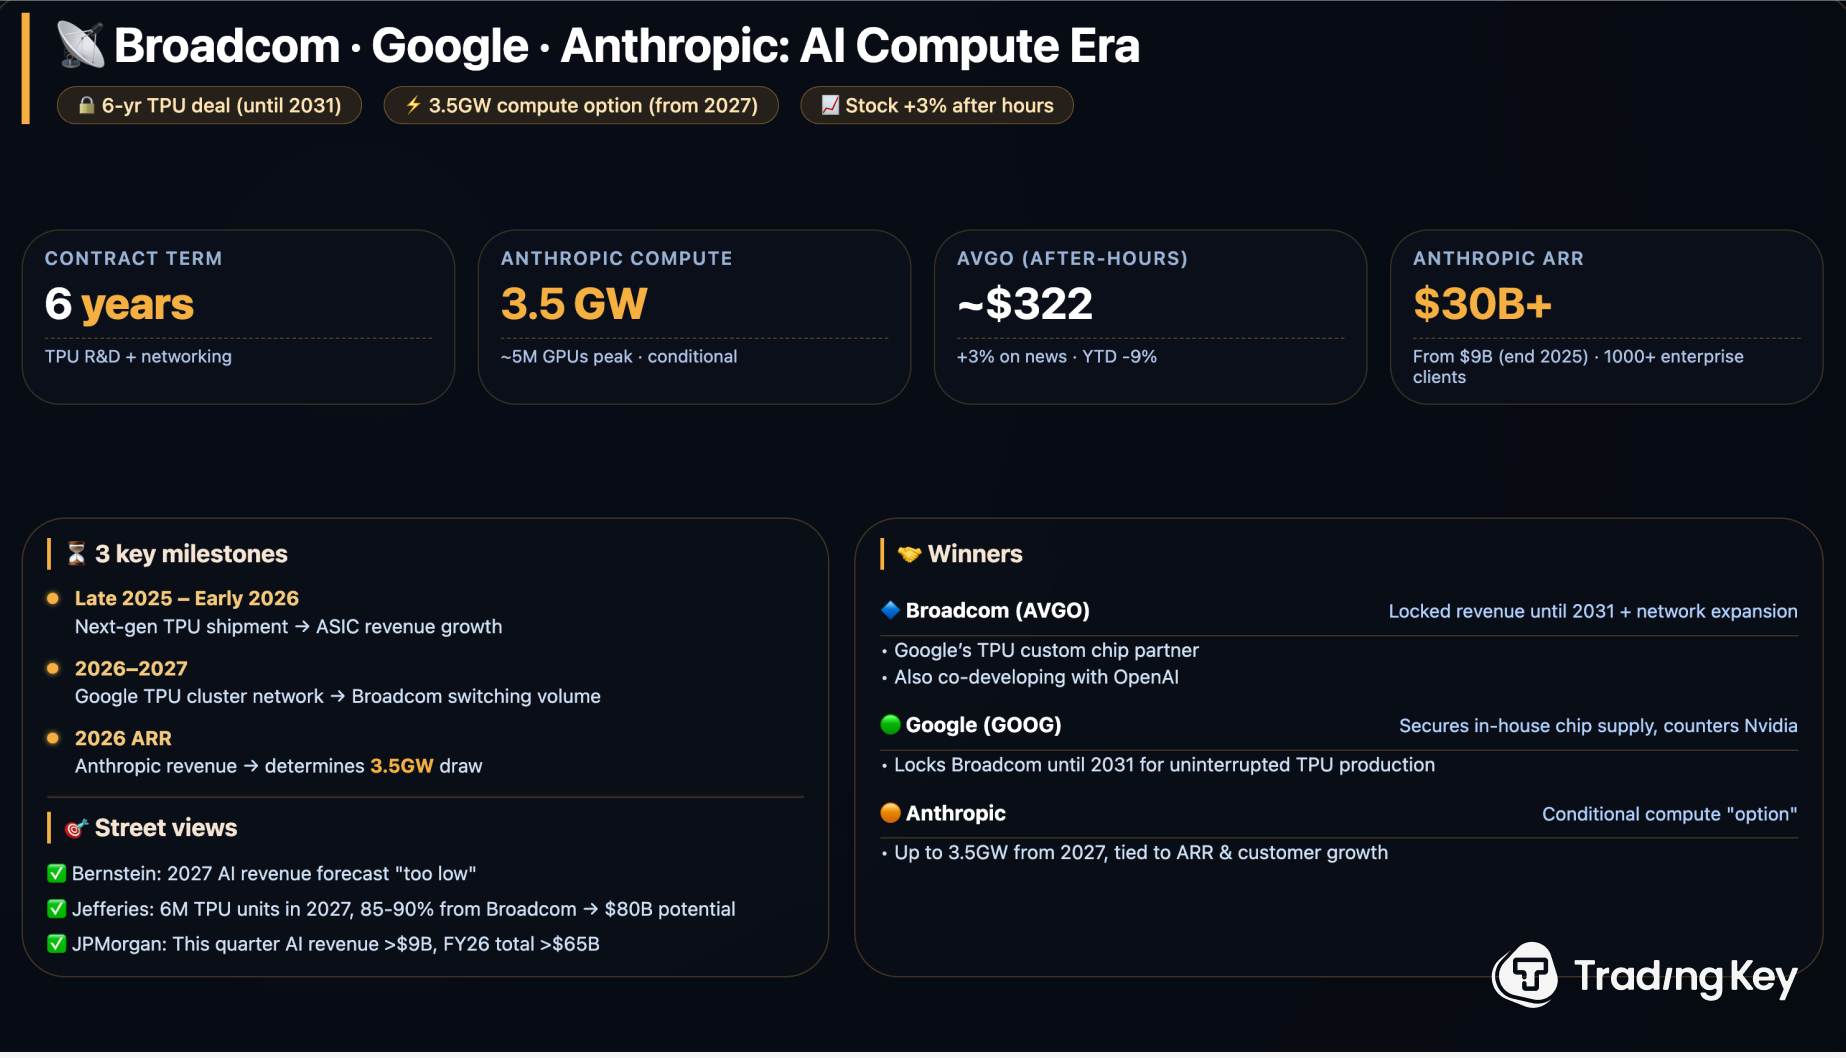Select the 3.5GW compute option pill tag
The height and width of the screenshot is (1058, 1846).
click(581, 105)
